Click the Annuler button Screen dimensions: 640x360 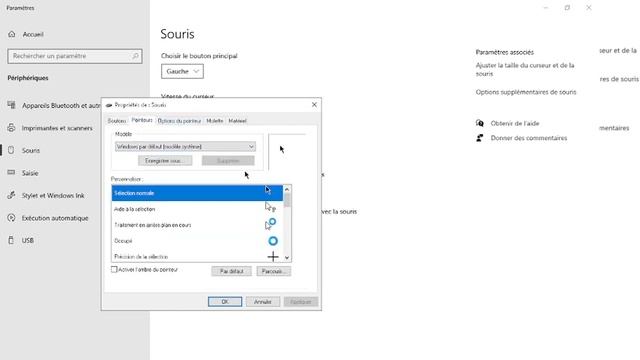(263, 302)
